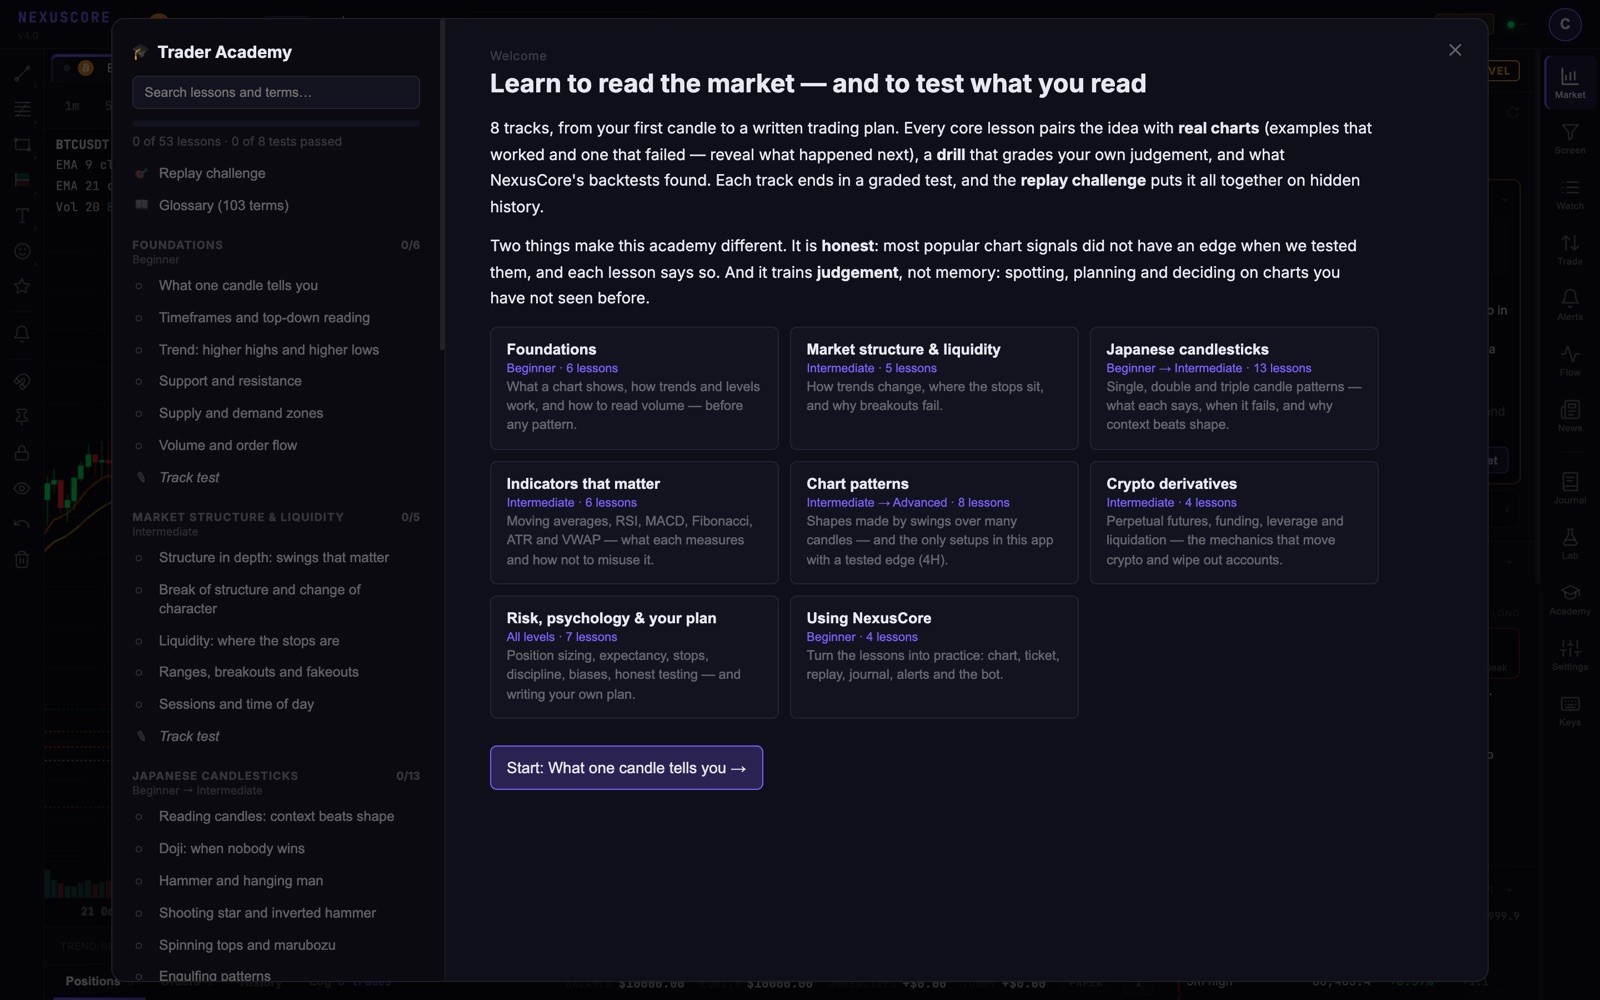Open lesson Timeframes and top-down reading
This screenshot has width=1600, height=1000.
(x=276, y=317)
